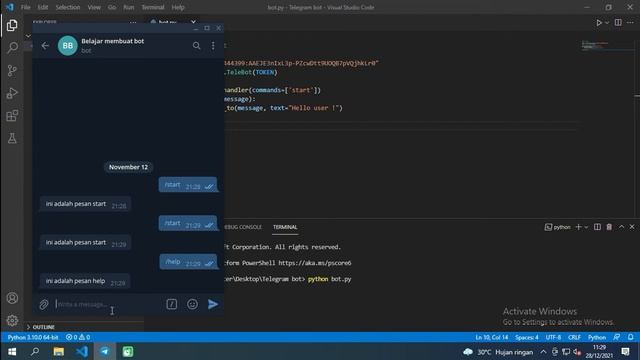This screenshot has width=640, height=360.
Task: Open the Windows action center
Action: pos(625,351)
